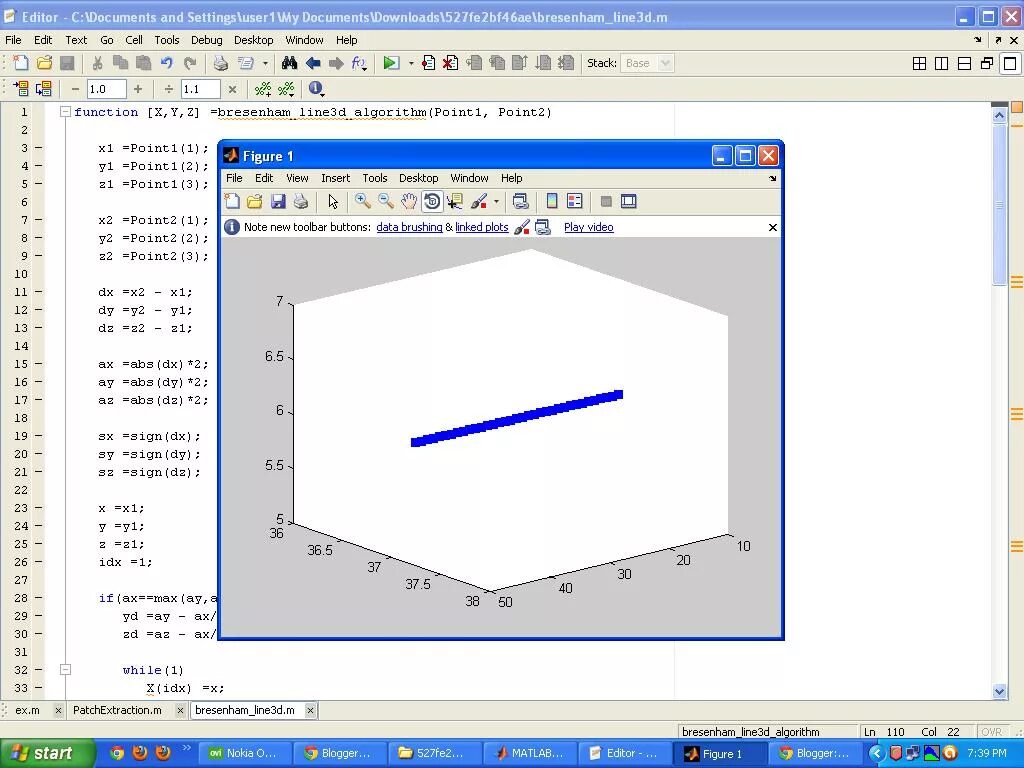Click Evaluate cell and advance icon

(44, 88)
